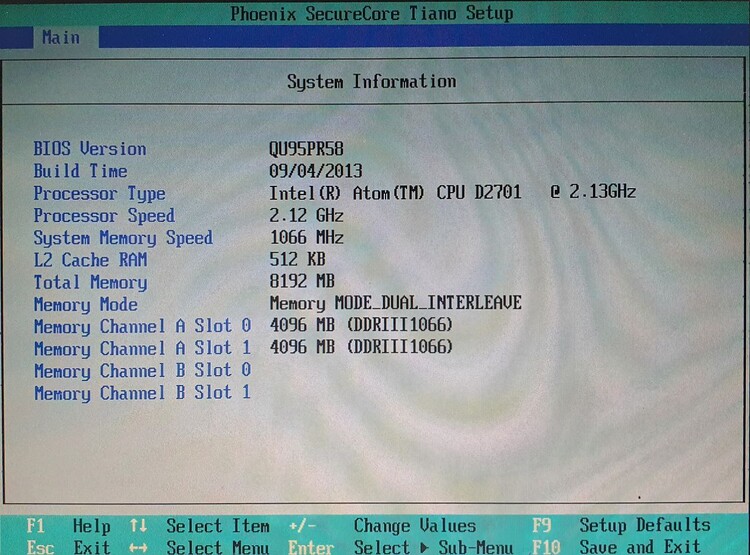Click the BIOS Version label
750x555 pixels.
90,149
